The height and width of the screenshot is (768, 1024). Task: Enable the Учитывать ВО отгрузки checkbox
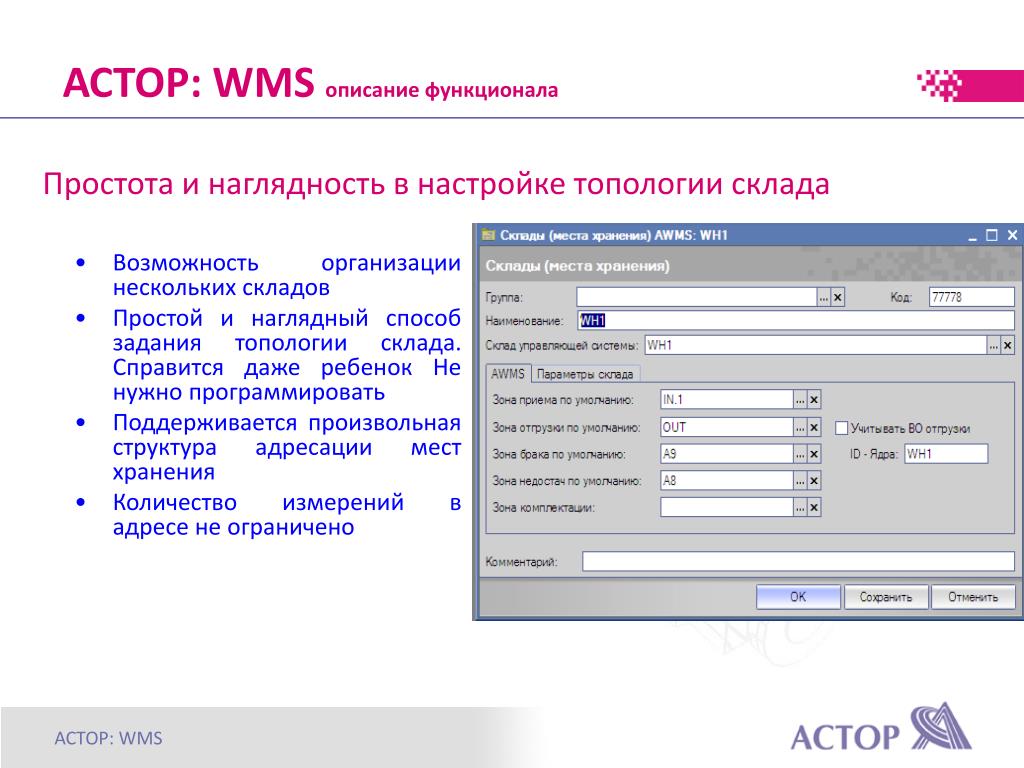coord(842,428)
